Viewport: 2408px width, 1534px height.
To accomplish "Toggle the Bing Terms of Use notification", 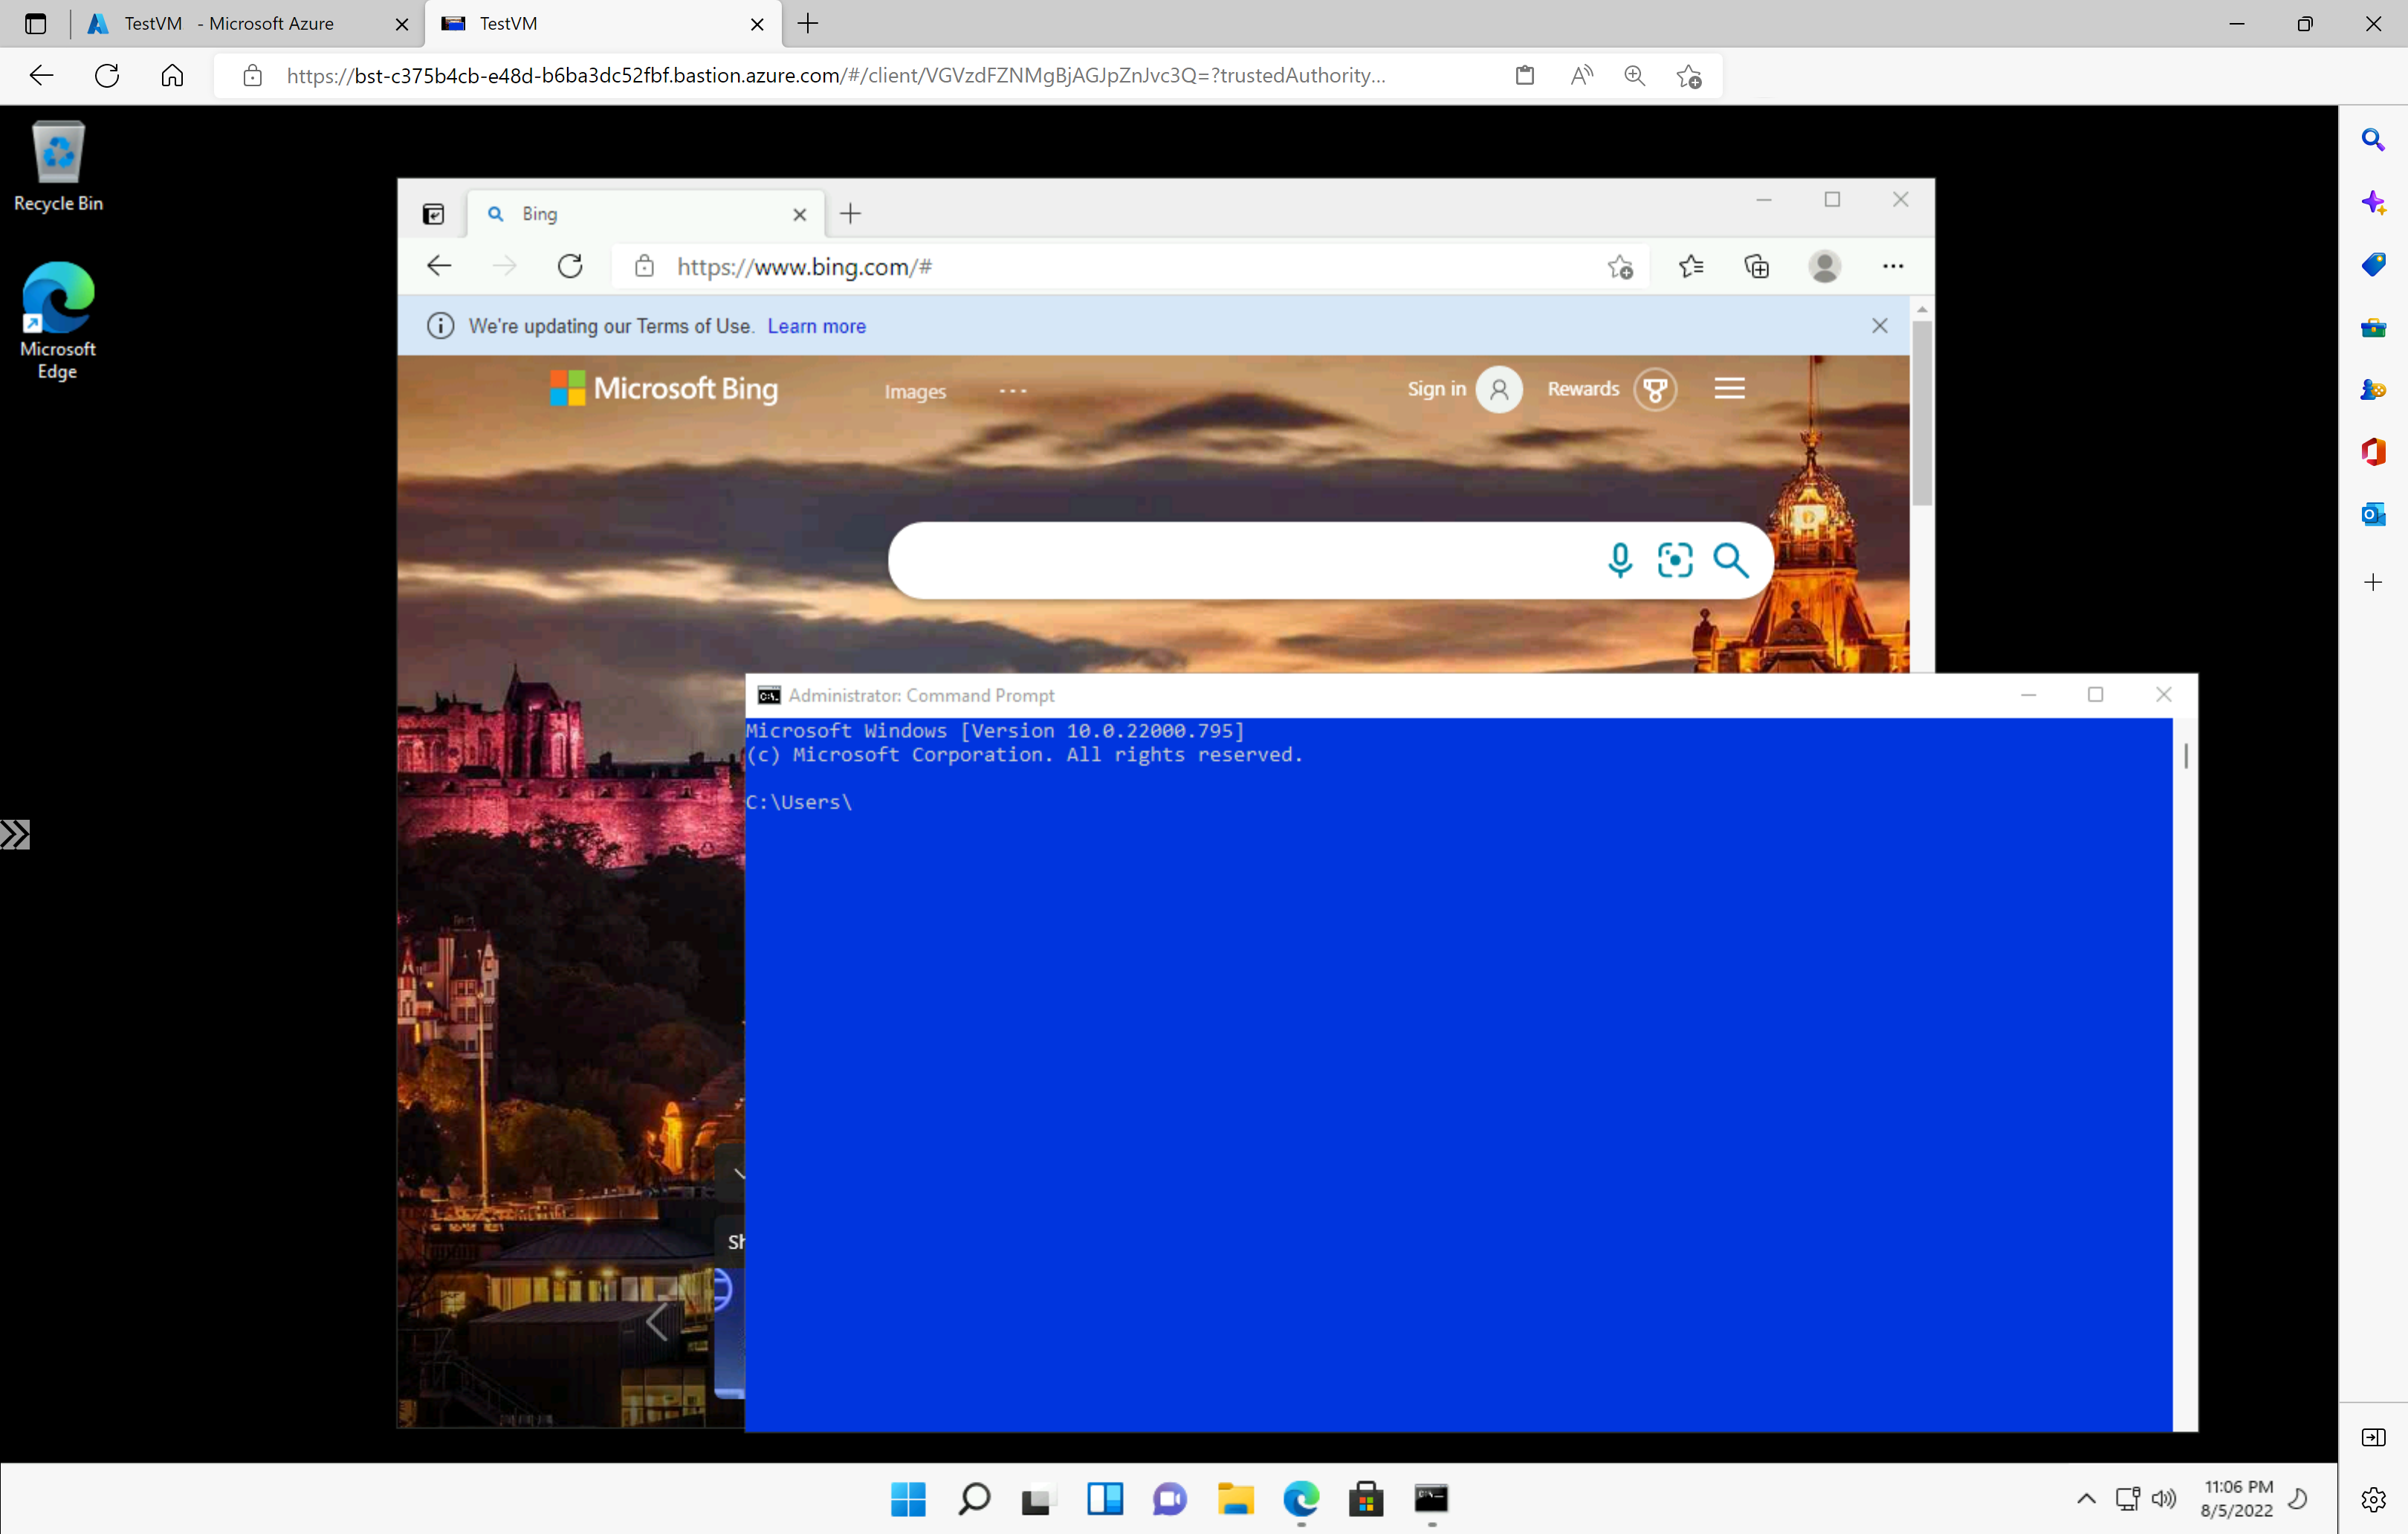I will point(1880,325).
